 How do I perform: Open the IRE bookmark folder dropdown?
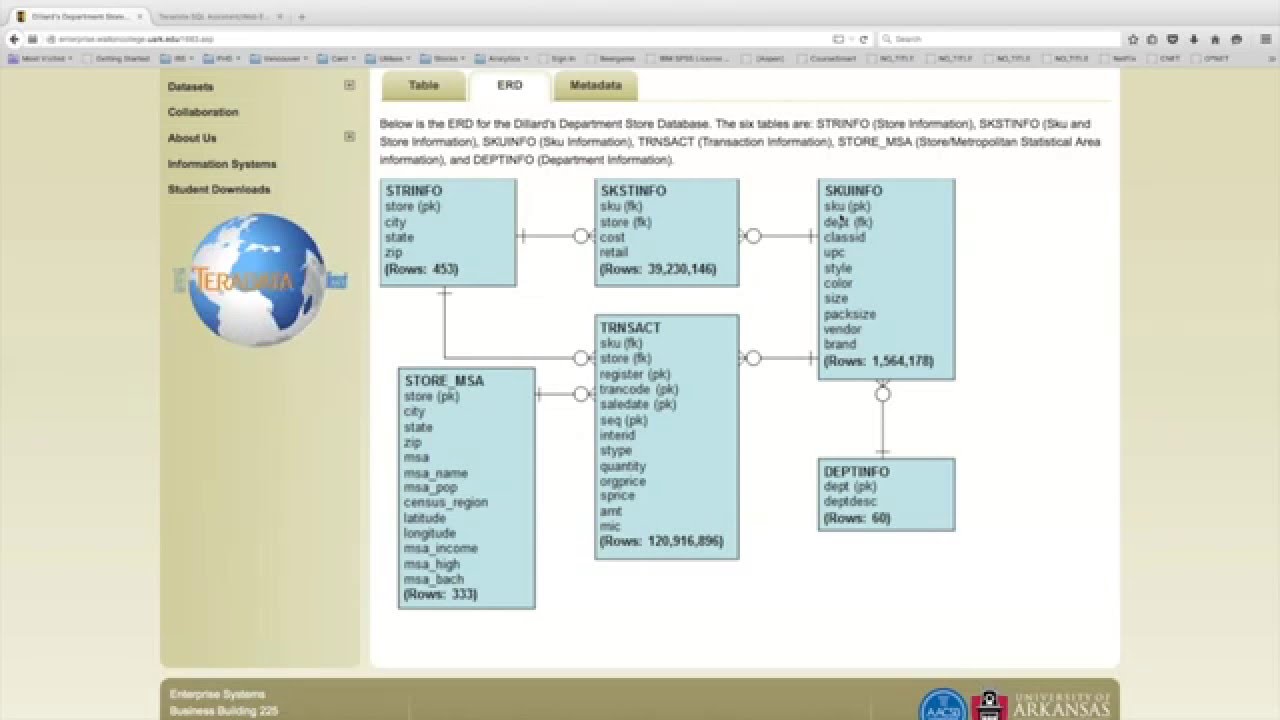coord(175,59)
